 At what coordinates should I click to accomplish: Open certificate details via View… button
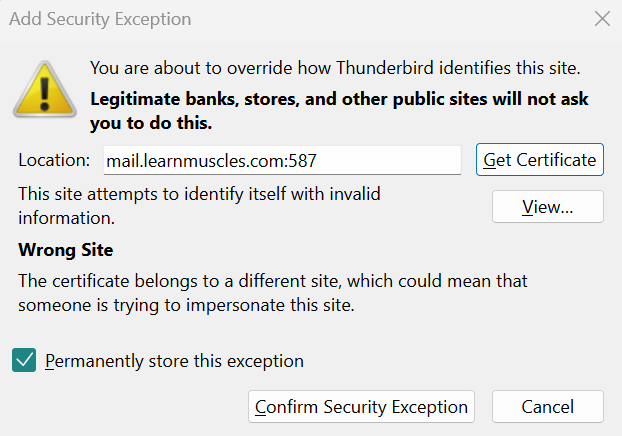point(548,206)
